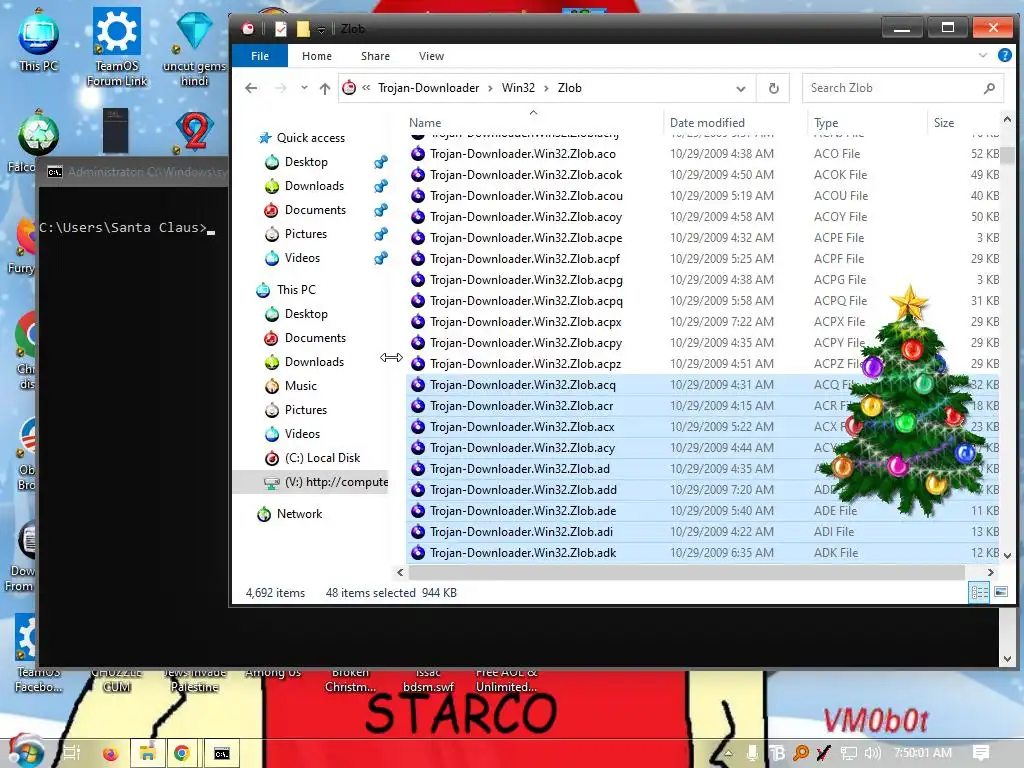The height and width of the screenshot is (768, 1024).
Task: Click the Forward navigation arrow
Action: point(280,88)
